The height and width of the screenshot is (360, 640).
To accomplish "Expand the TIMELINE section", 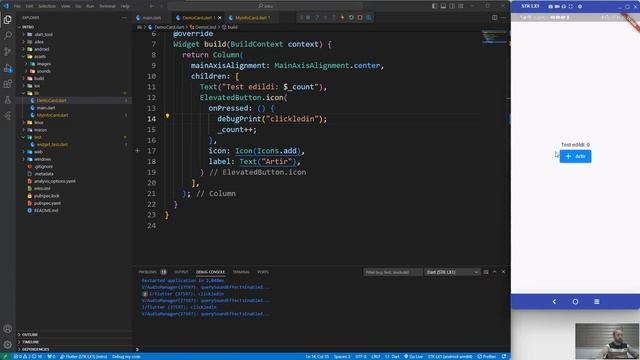I will click(30, 342).
